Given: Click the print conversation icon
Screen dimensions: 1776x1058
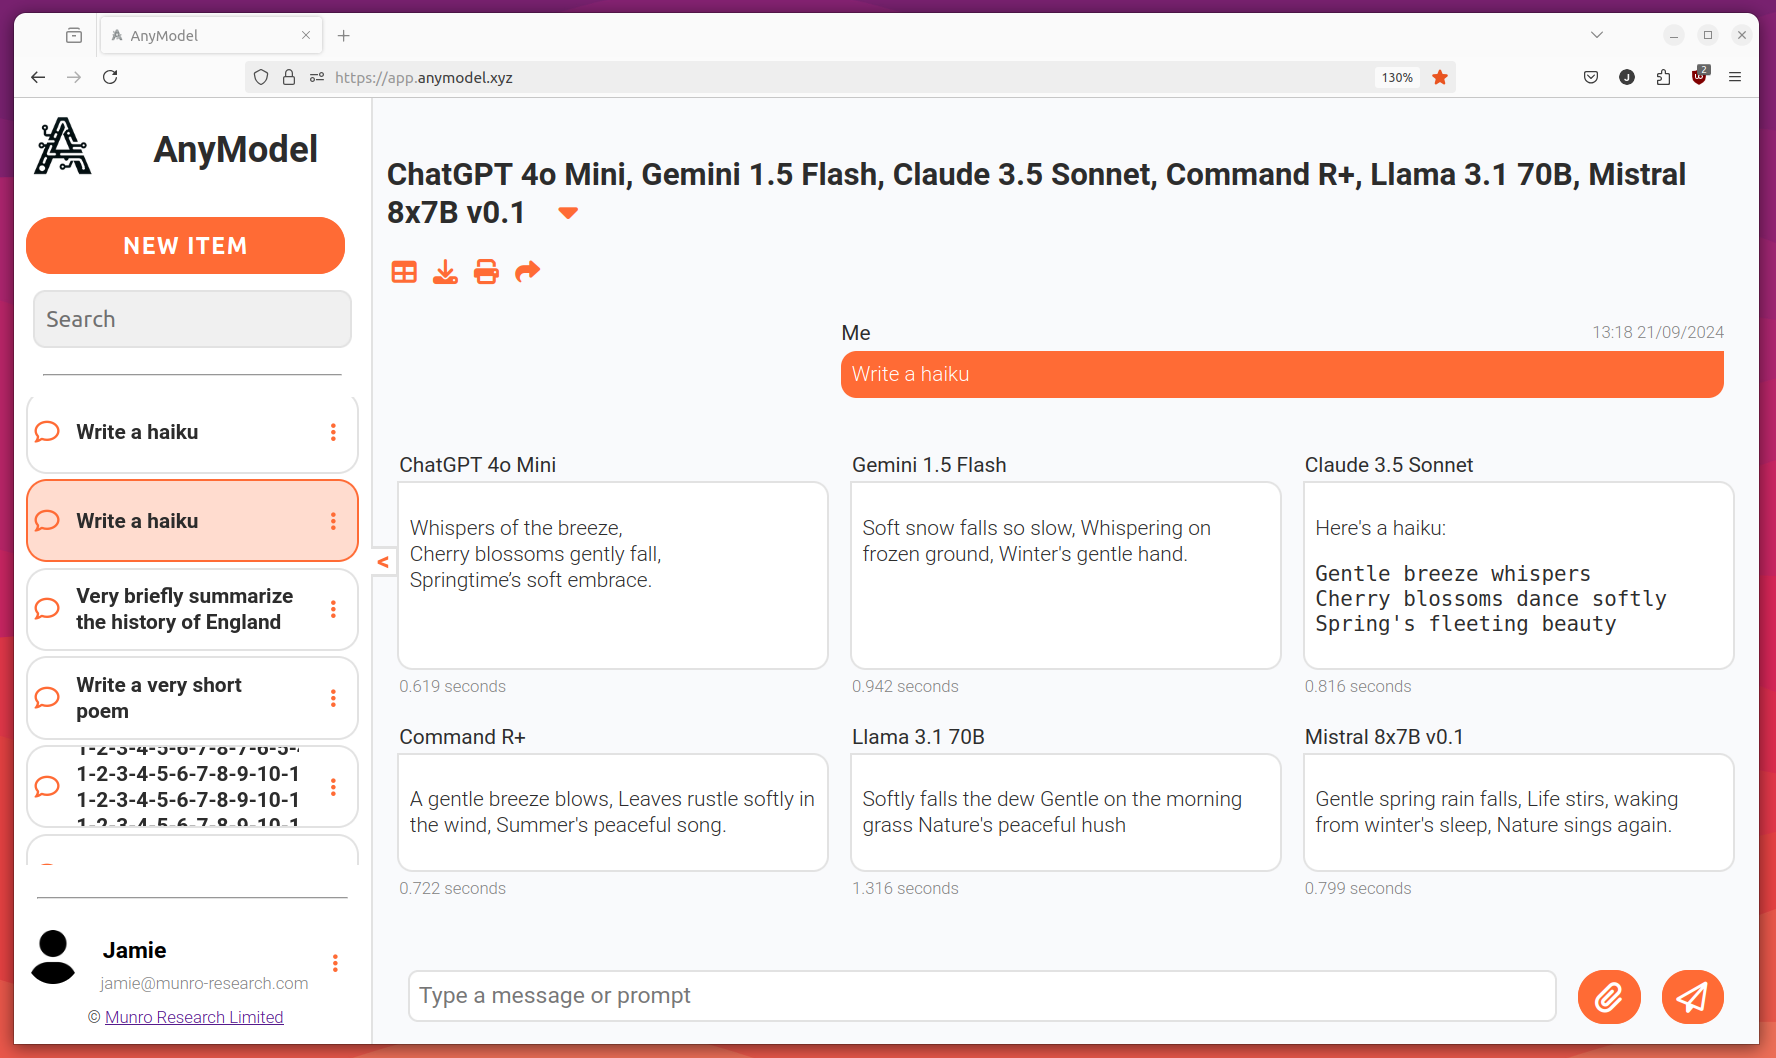Looking at the screenshot, I should [486, 272].
